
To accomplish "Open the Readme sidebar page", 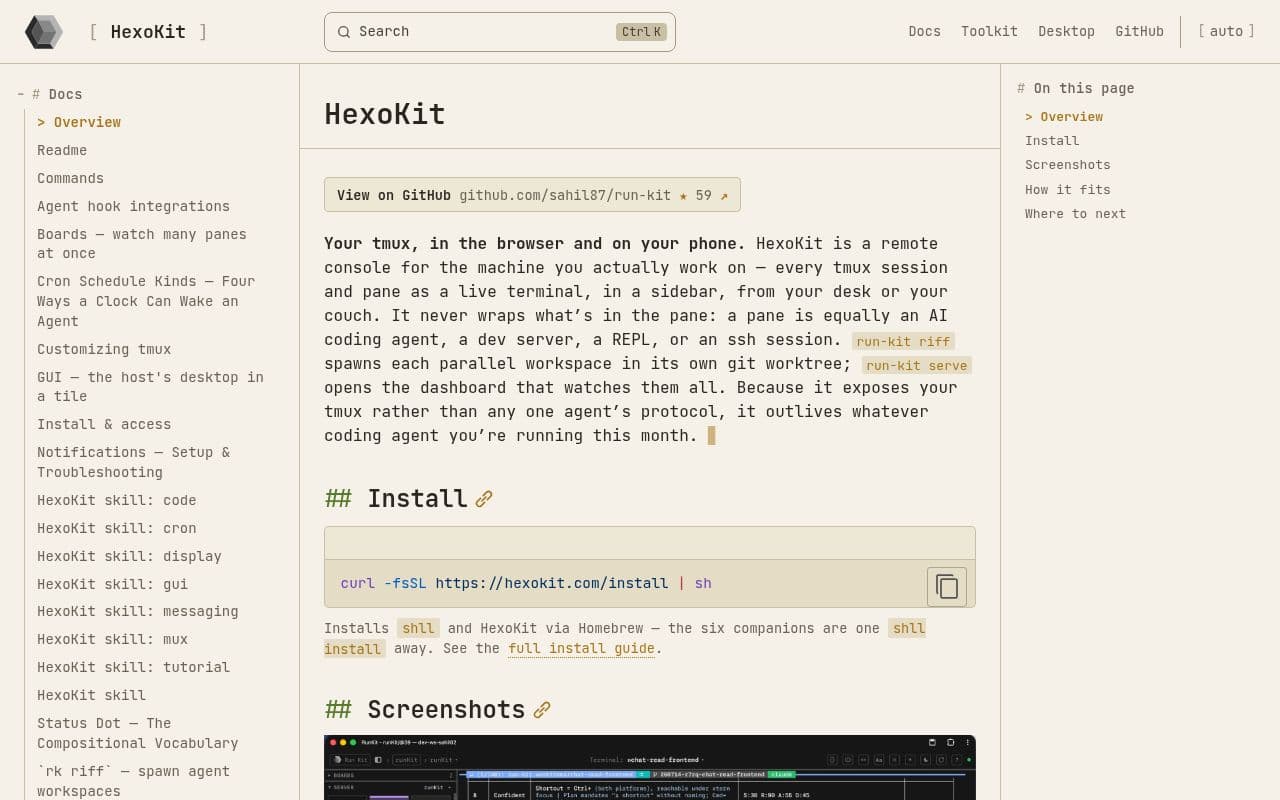I will 62,150.
